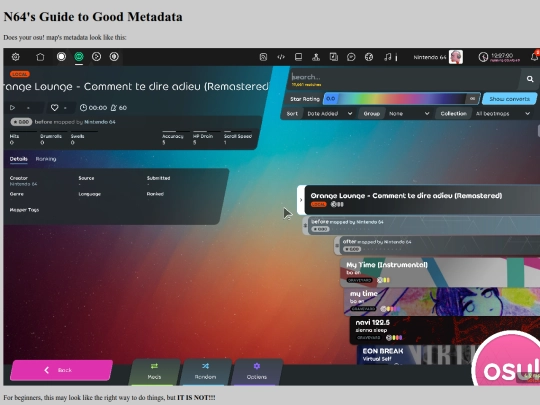Image resolution: width=540 pixels, height=405 pixels.
Task: Click the Star Rating upper infinity handle
Action: pyautogui.click(x=472, y=99)
